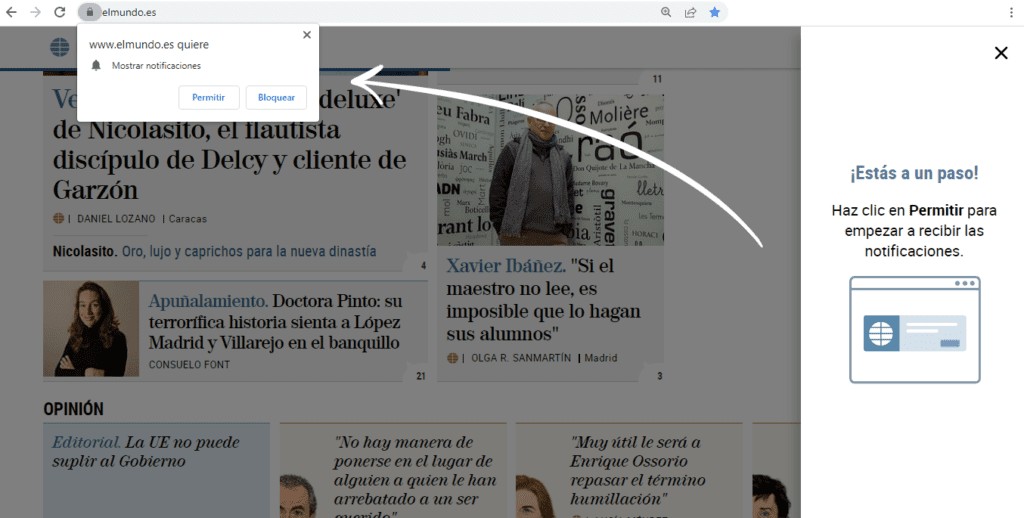The image size is (1024, 518).
Task: Click the OPINIÓN section heading
Action: 74,409
